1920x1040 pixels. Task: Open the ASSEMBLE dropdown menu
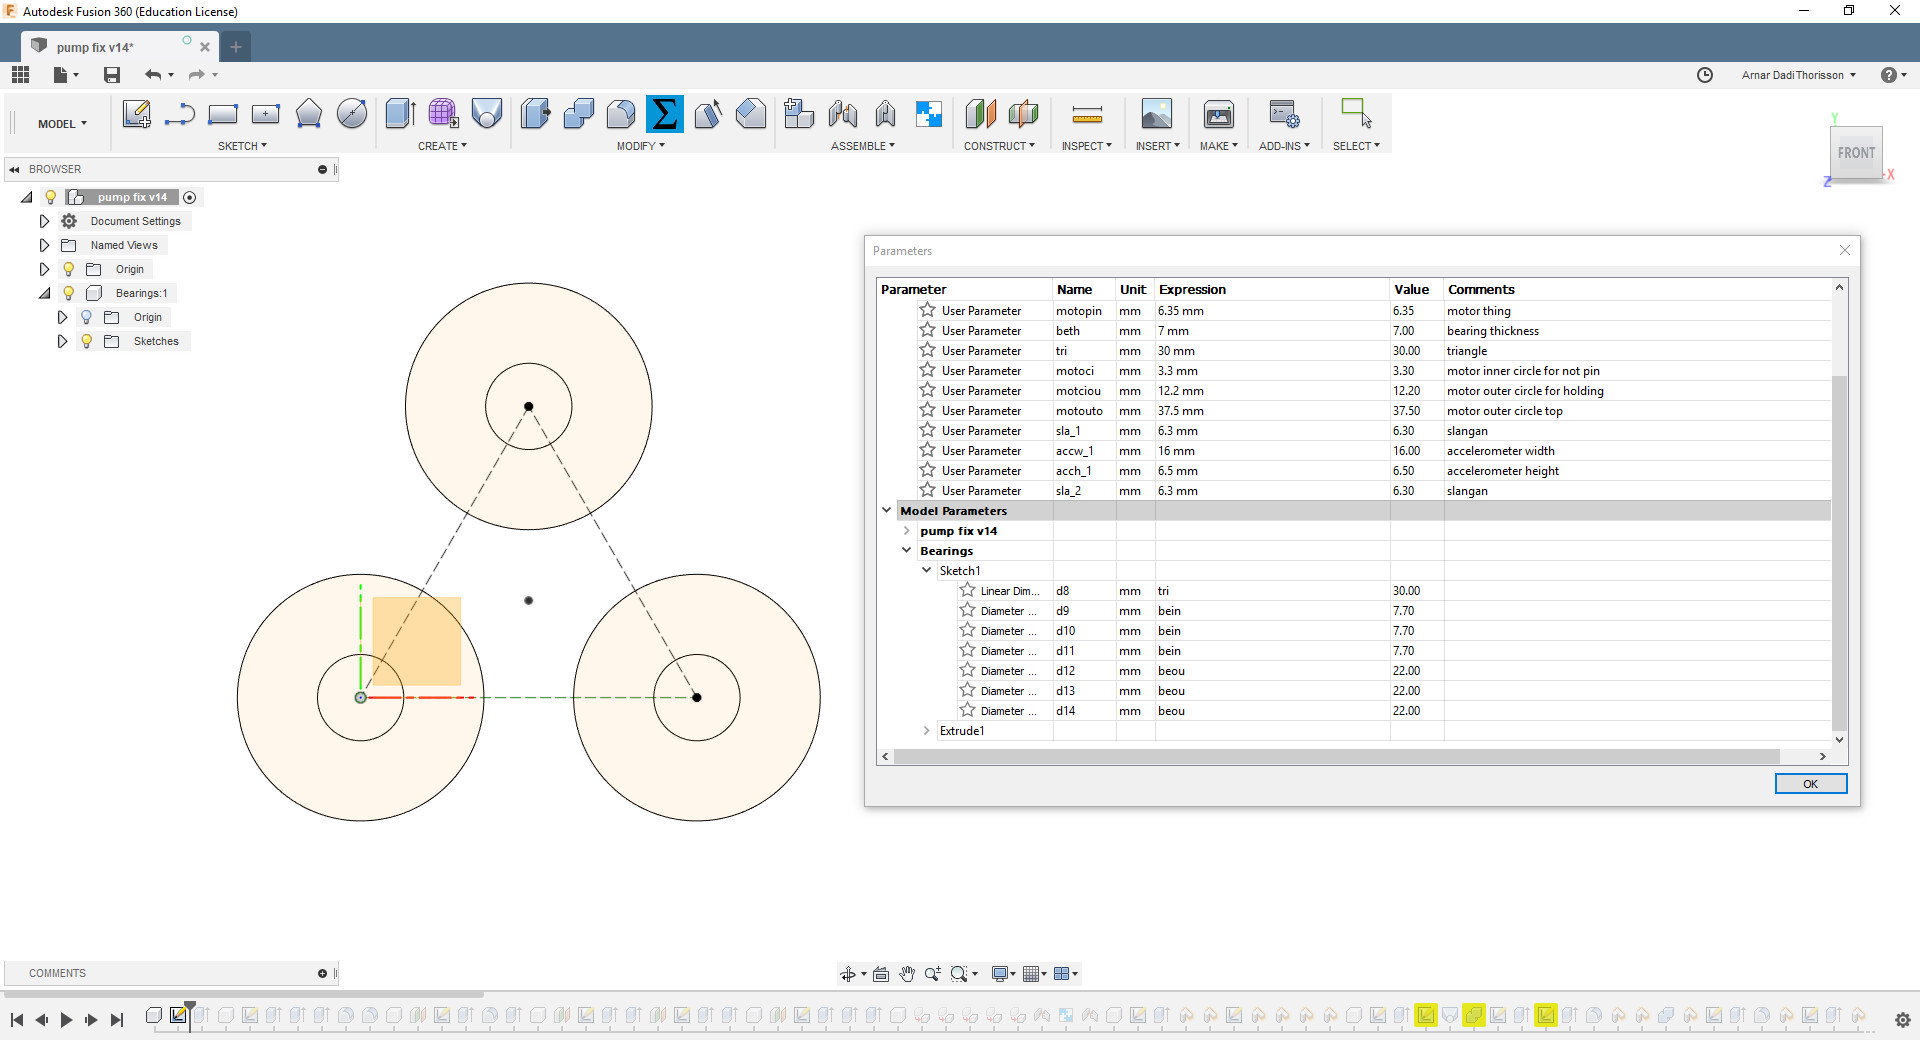click(x=862, y=146)
